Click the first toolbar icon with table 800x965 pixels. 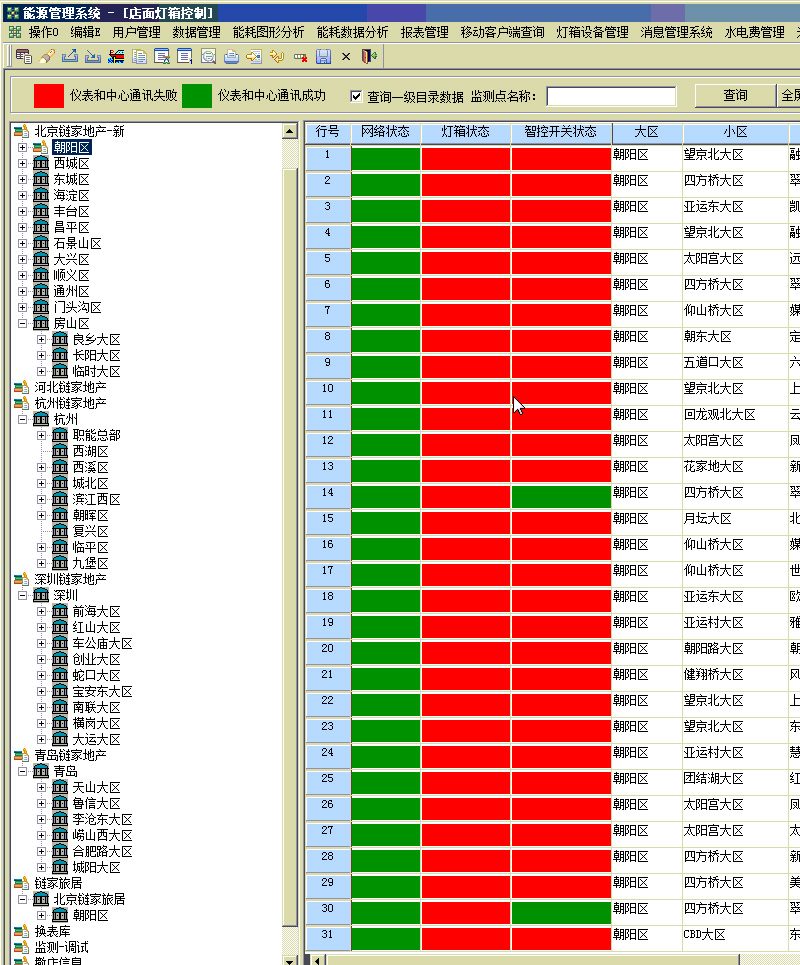coord(23,56)
